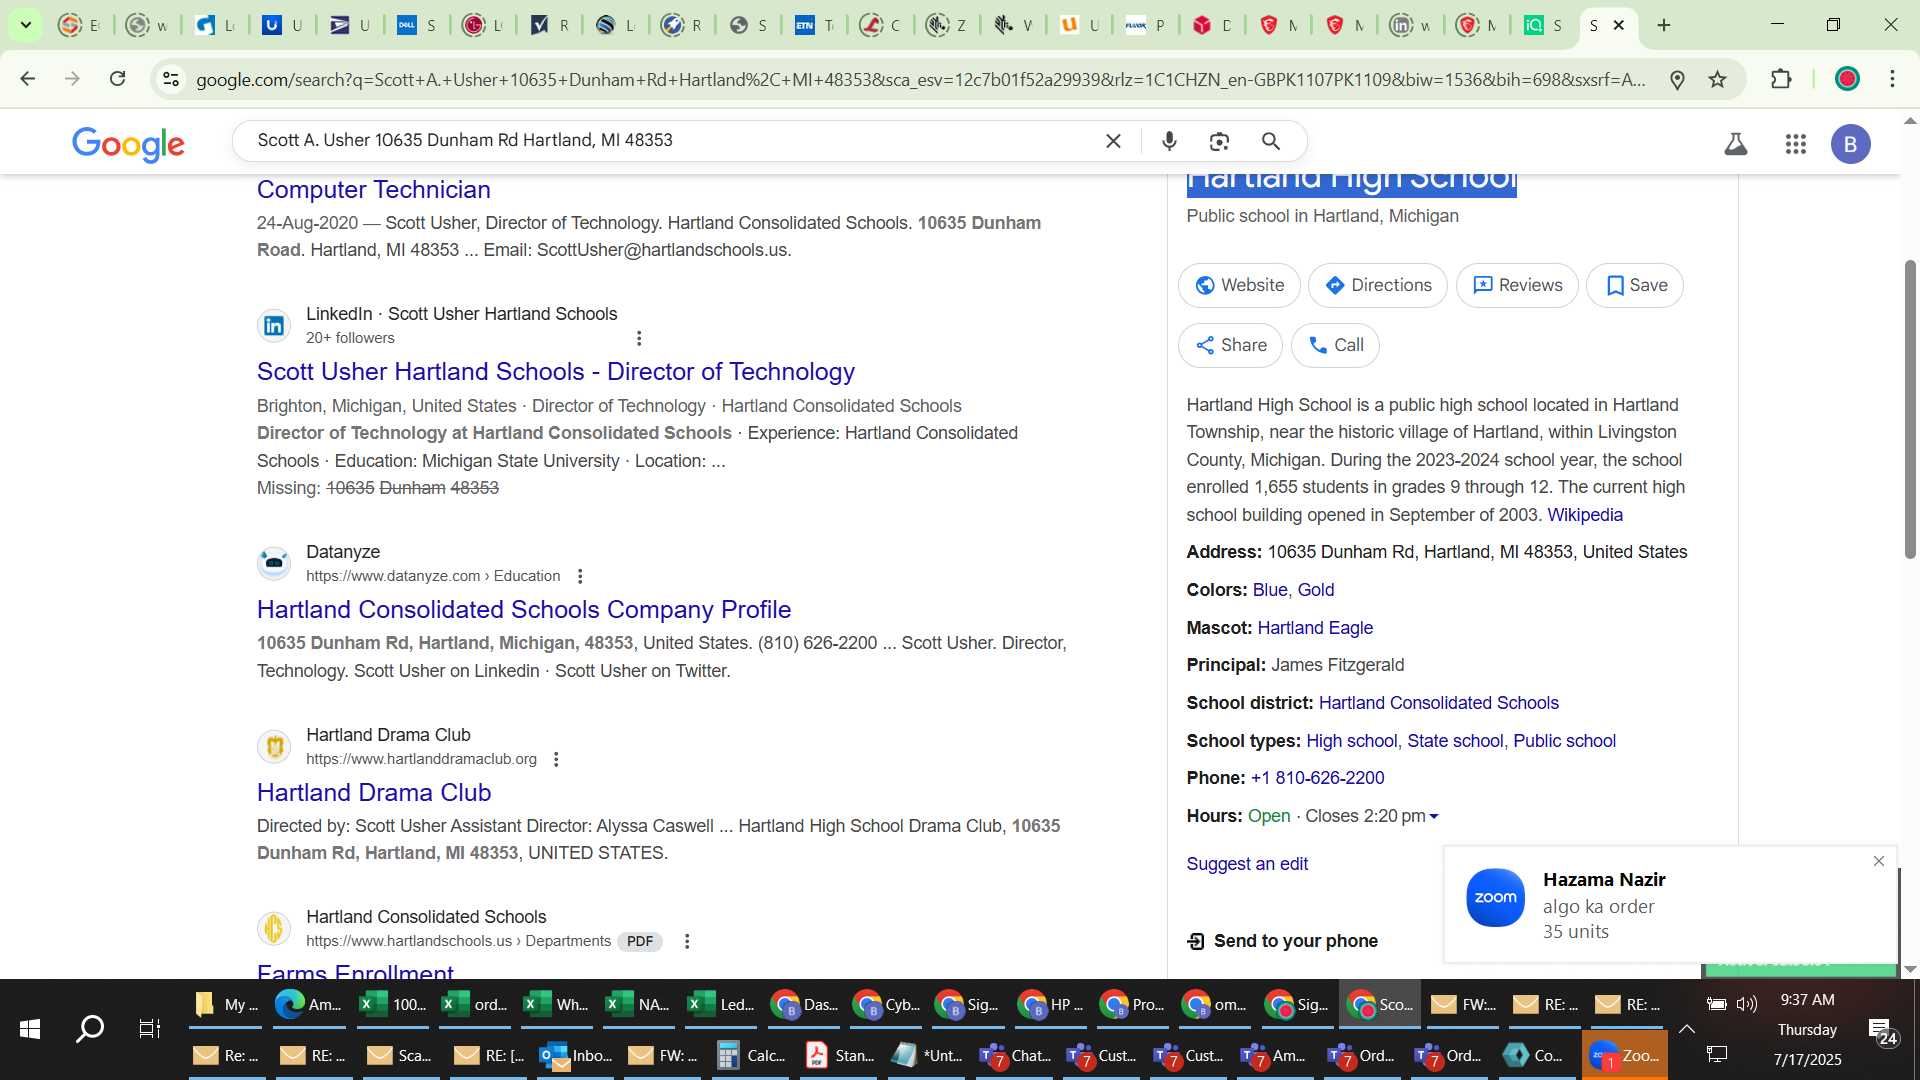Image resolution: width=1920 pixels, height=1080 pixels.
Task: Open Reviews for Hartland High School
Action: 1517,285
